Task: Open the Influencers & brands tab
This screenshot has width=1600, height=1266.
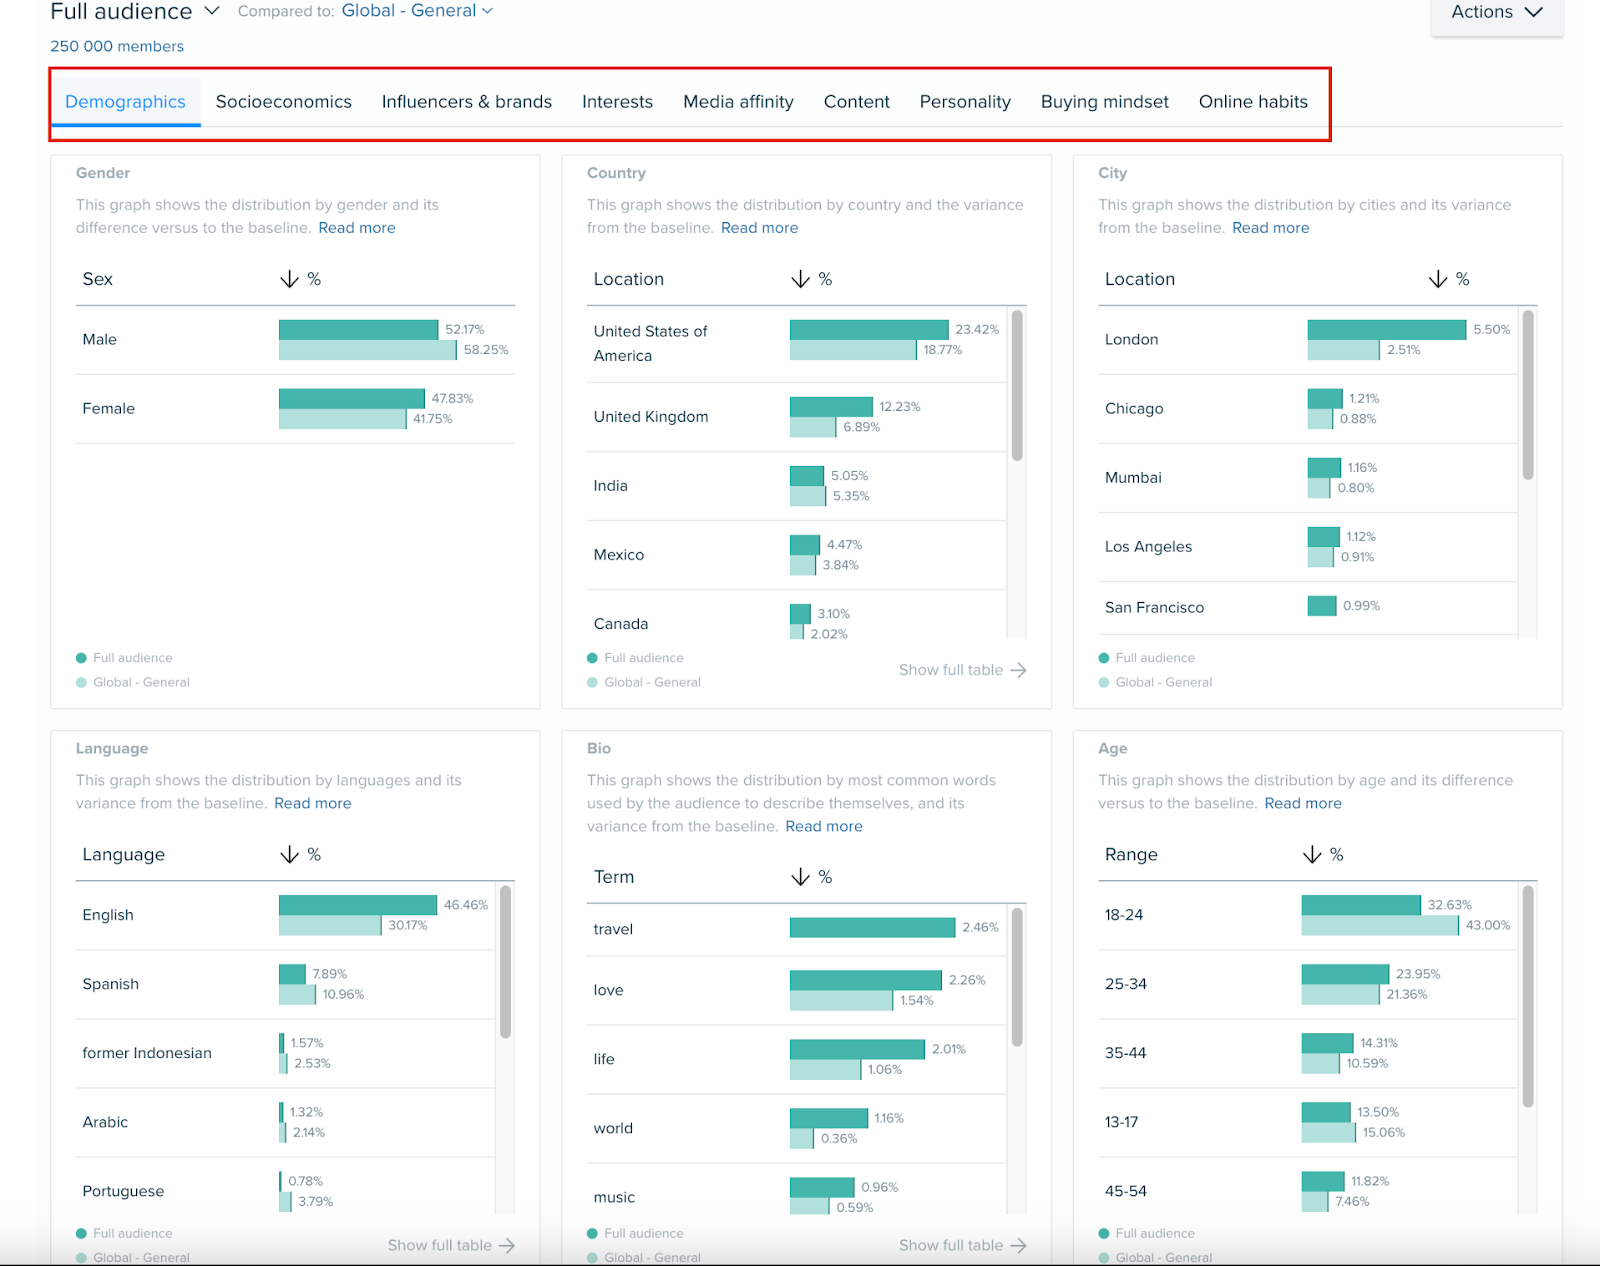Action: (466, 102)
